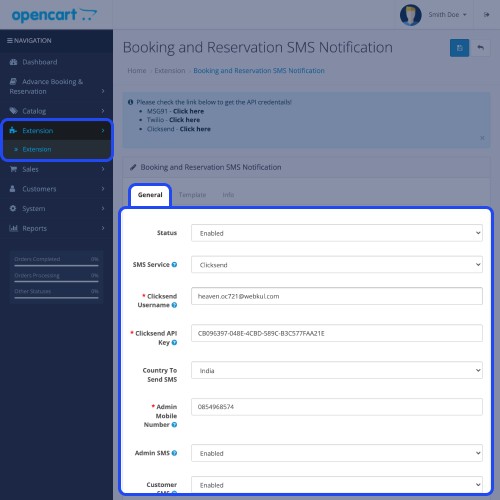500x500 pixels.
Task: Expand the Smith Doe account dropdown
Action: click(x=447, y=15)
